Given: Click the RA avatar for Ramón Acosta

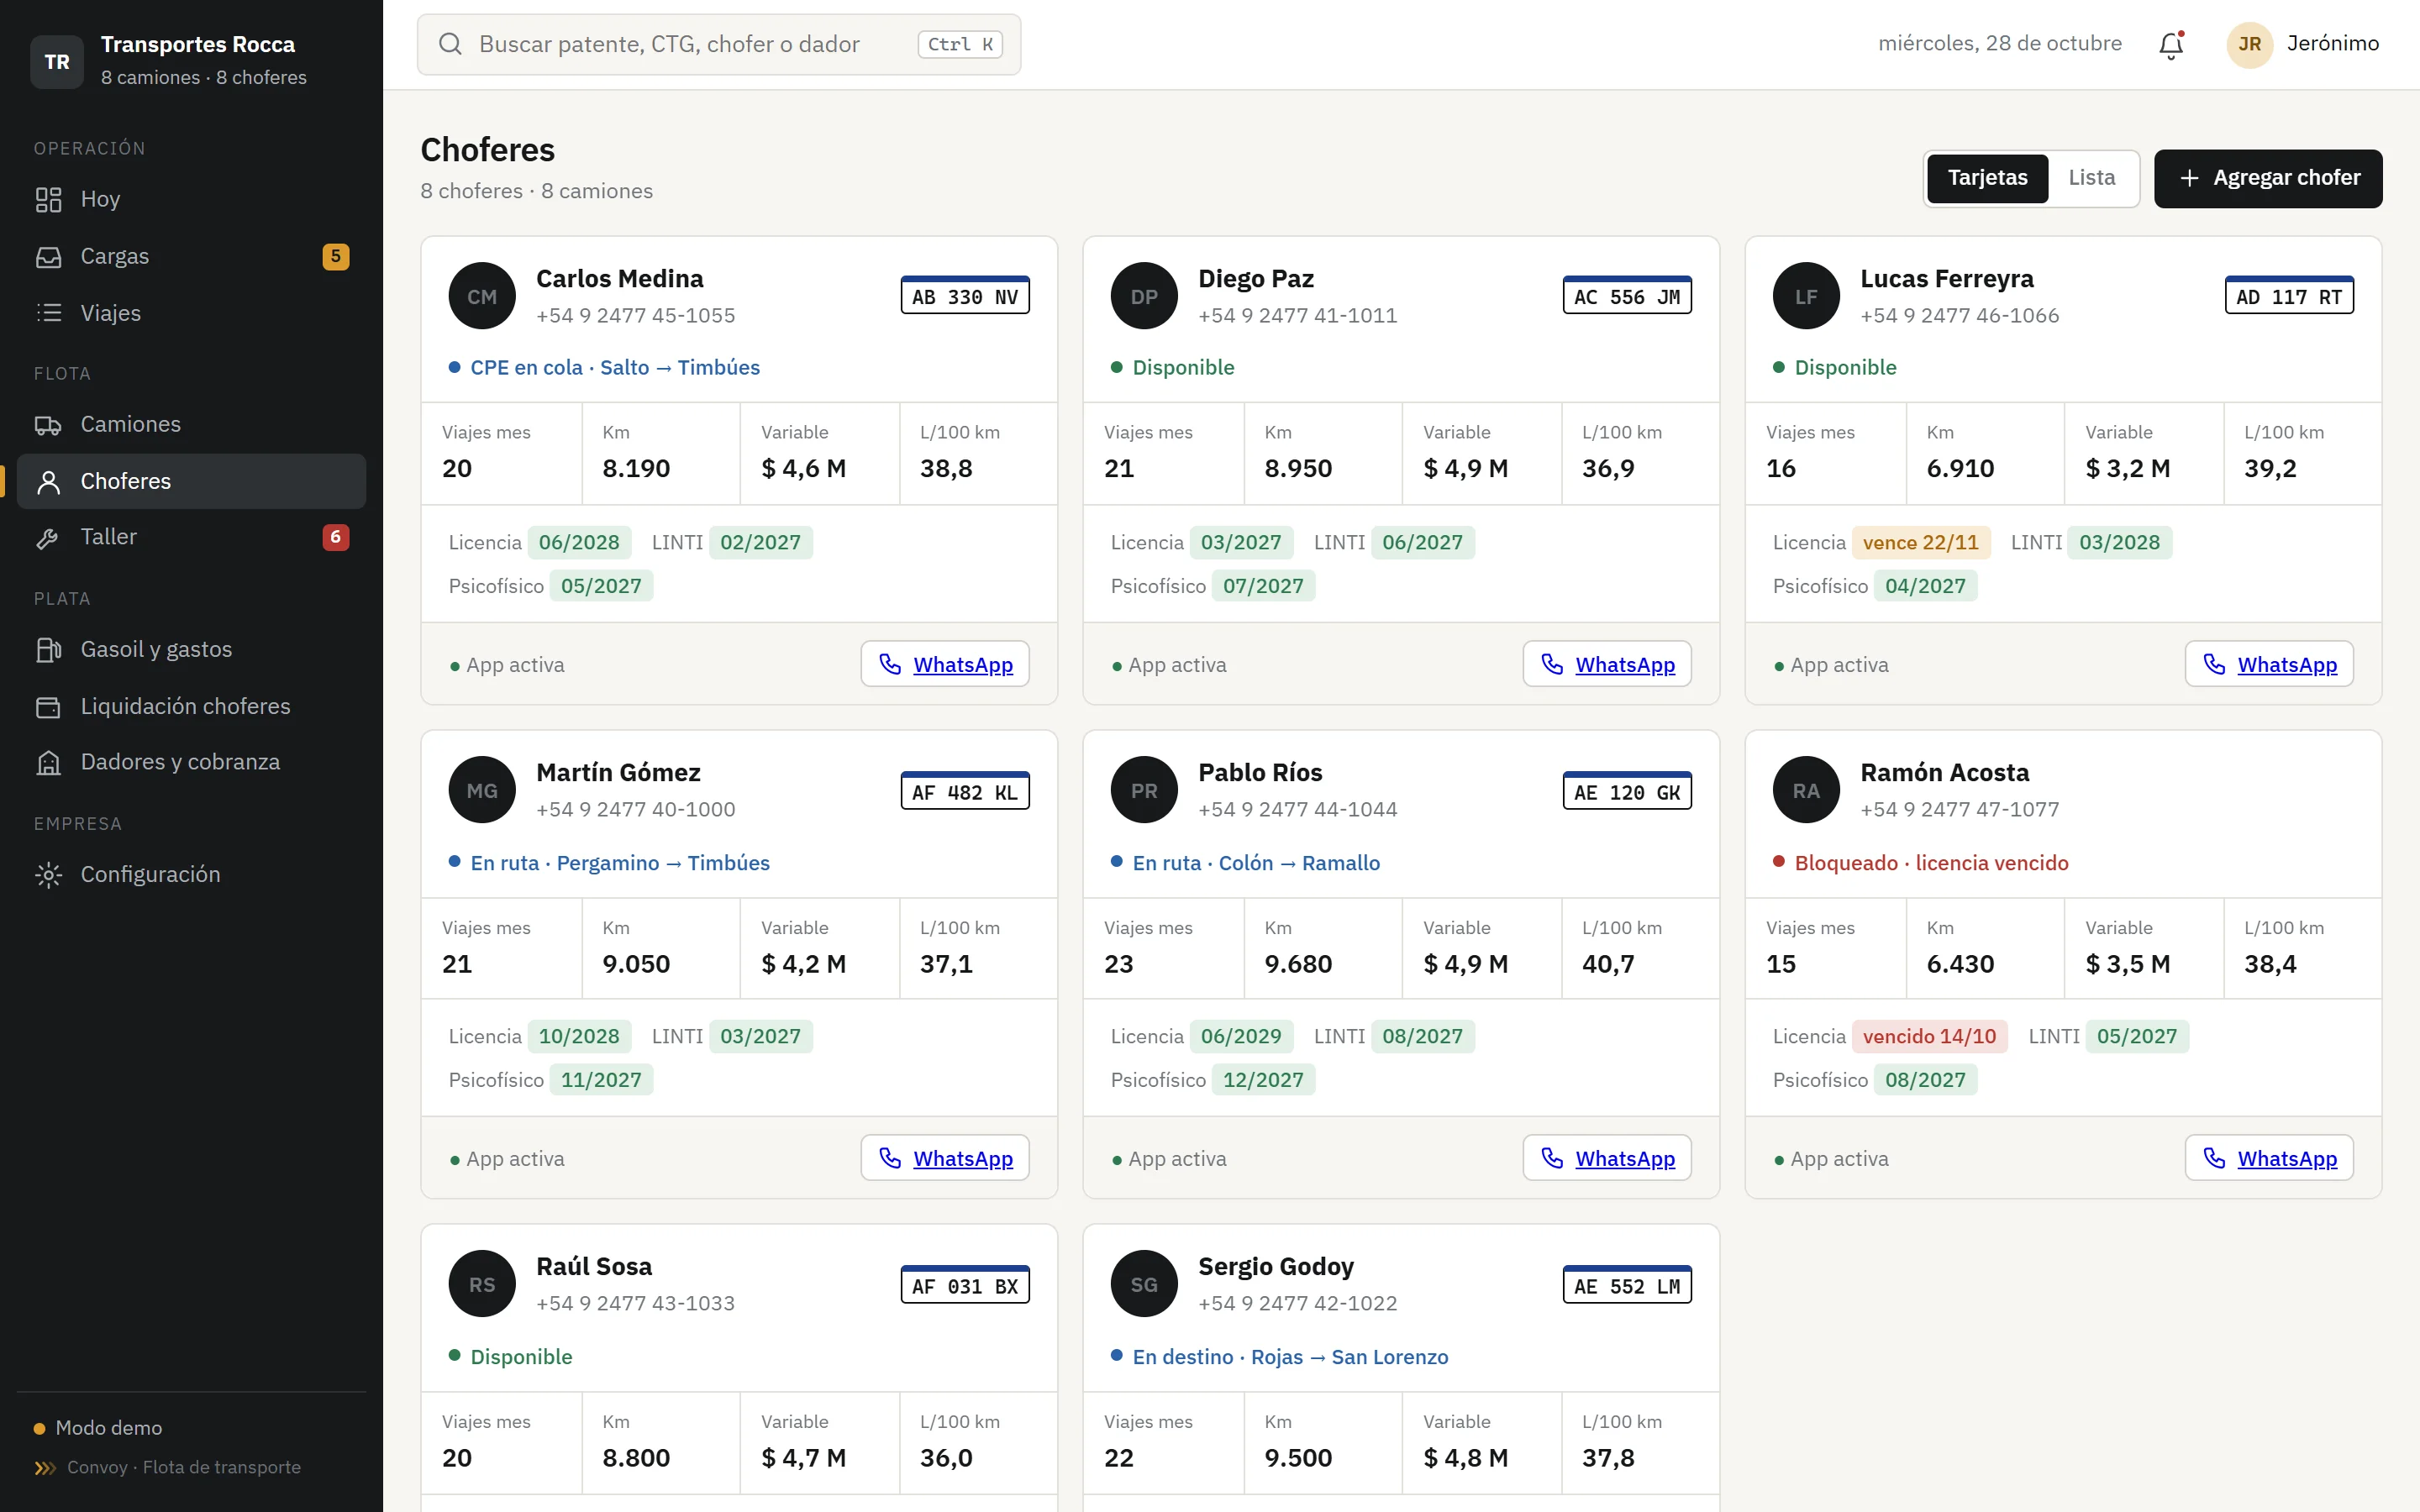Looking at the screenshot, I should click(x=1806, y=790).
